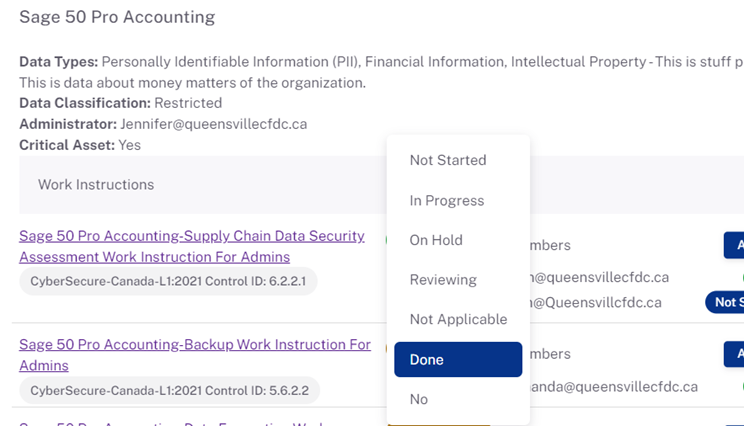Open the dark blue Not Started status badge
Viewport: 744px width, 426px height.
(725, 302)
